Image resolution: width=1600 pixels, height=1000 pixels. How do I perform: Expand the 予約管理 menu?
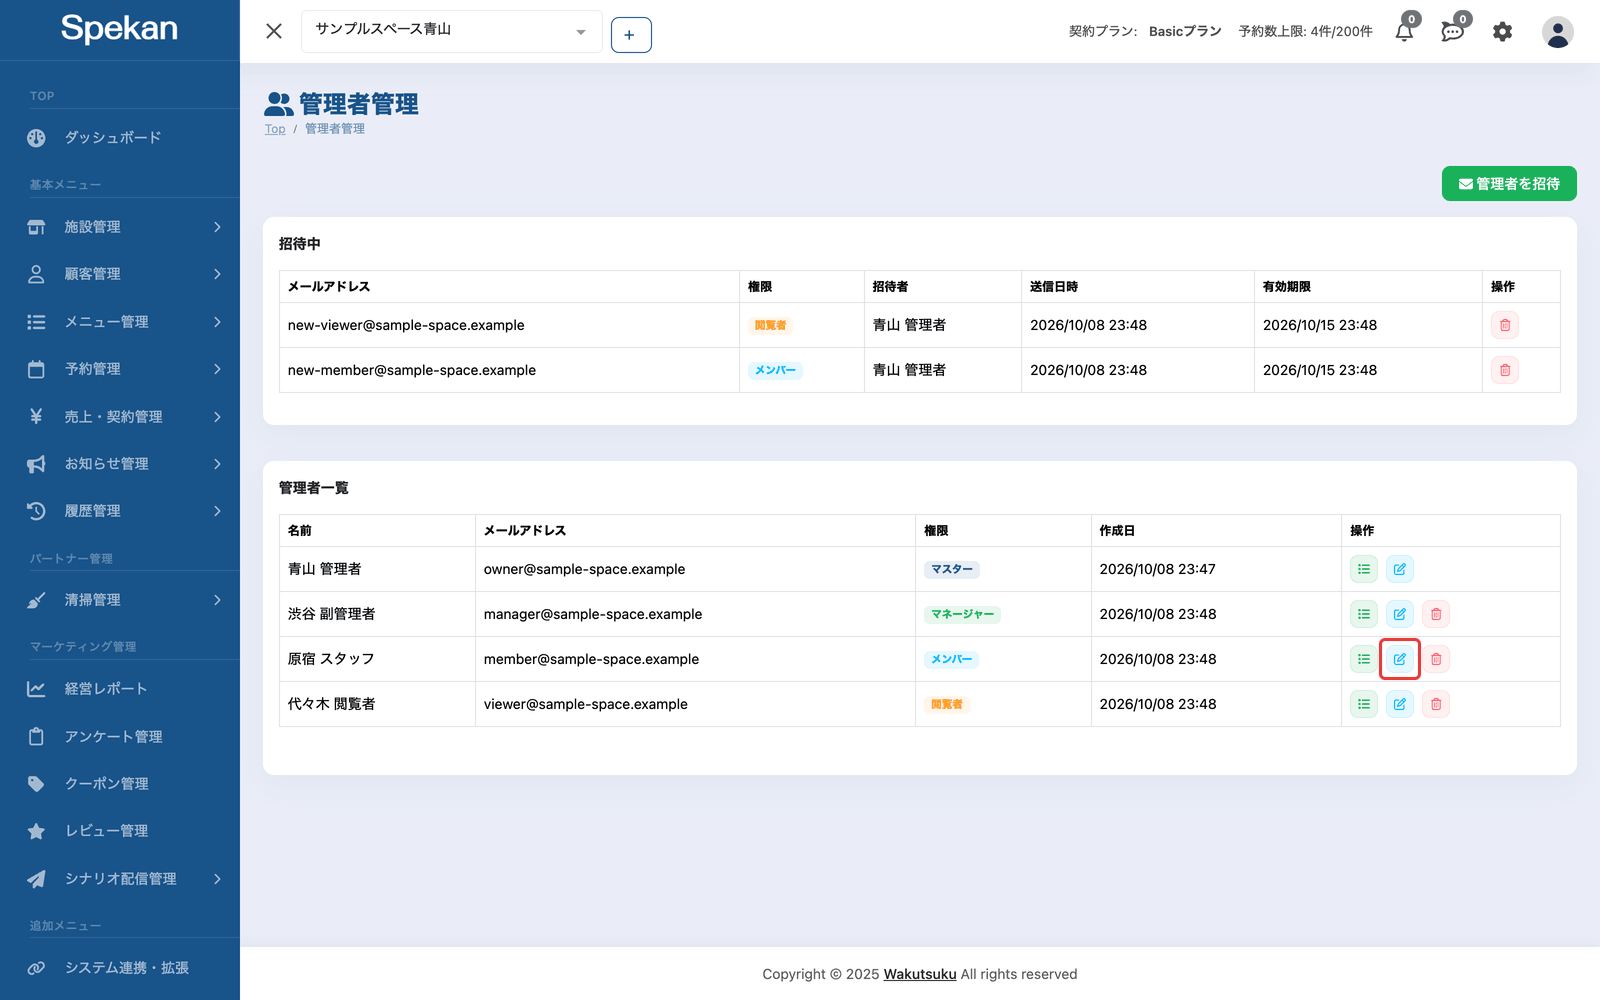click(x=120, y=369)
